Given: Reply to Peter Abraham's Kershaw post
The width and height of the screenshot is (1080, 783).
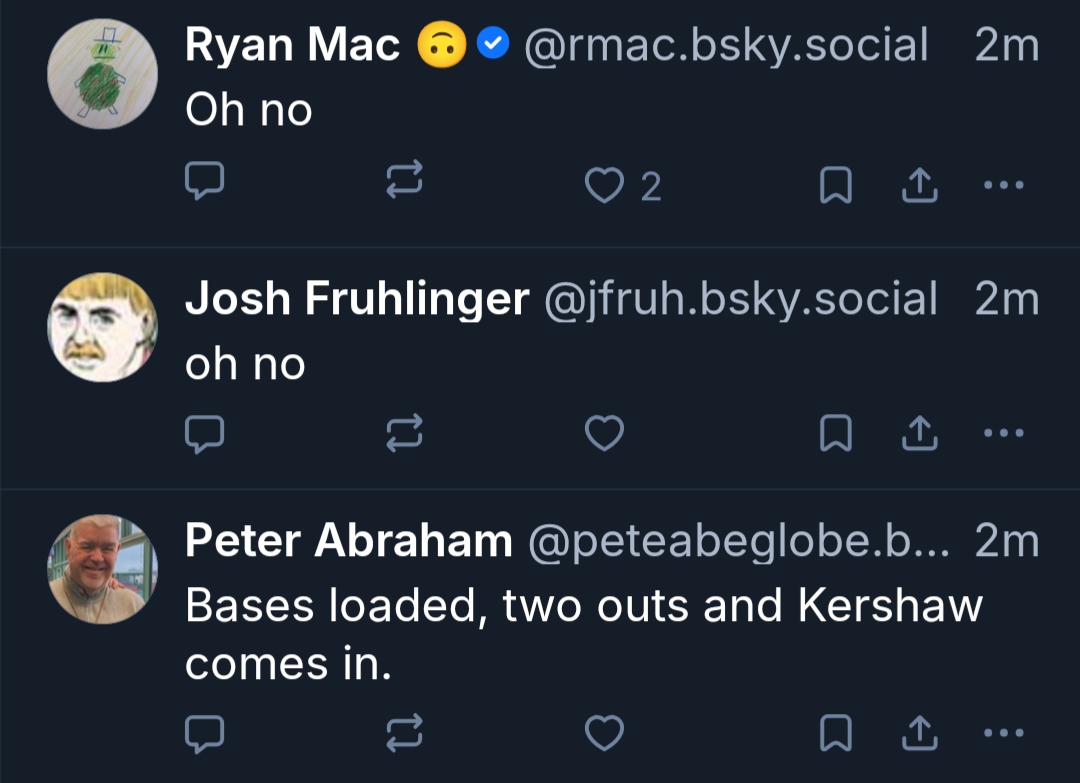Looking at the screenshot, I should pyautogui.click(x=204, y=735).
